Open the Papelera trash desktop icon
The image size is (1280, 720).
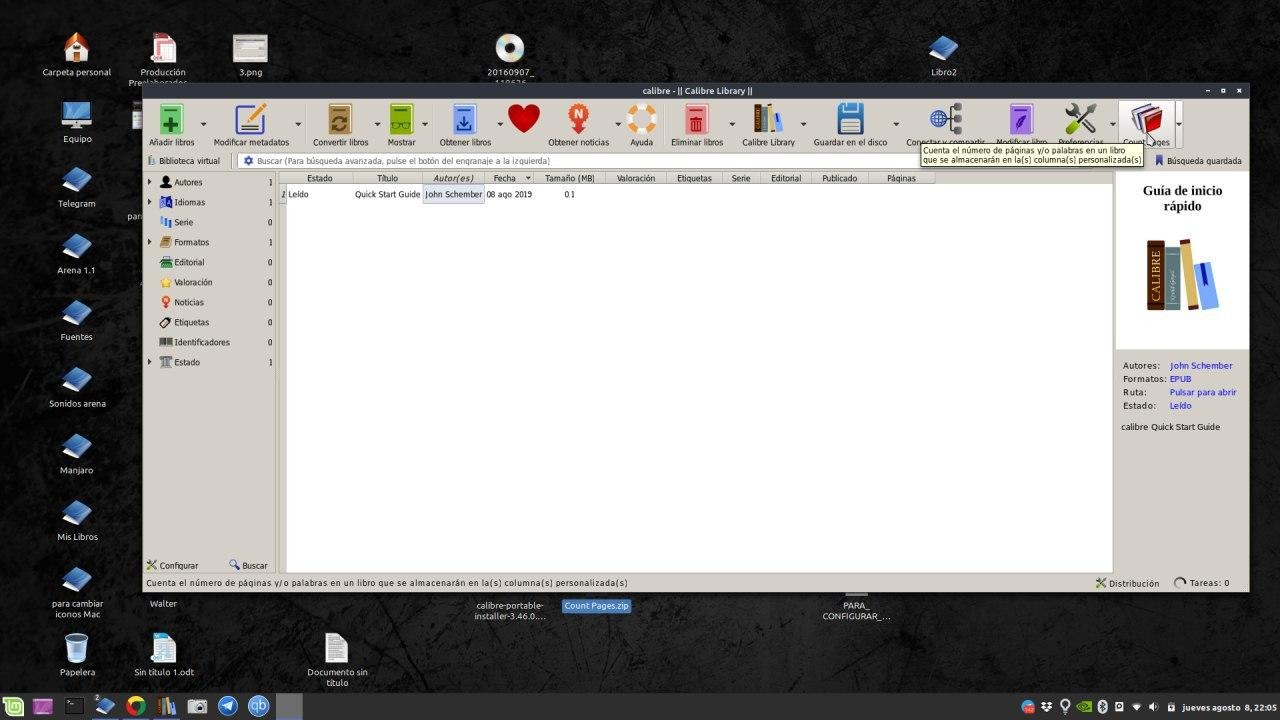(x=77, y=655)
